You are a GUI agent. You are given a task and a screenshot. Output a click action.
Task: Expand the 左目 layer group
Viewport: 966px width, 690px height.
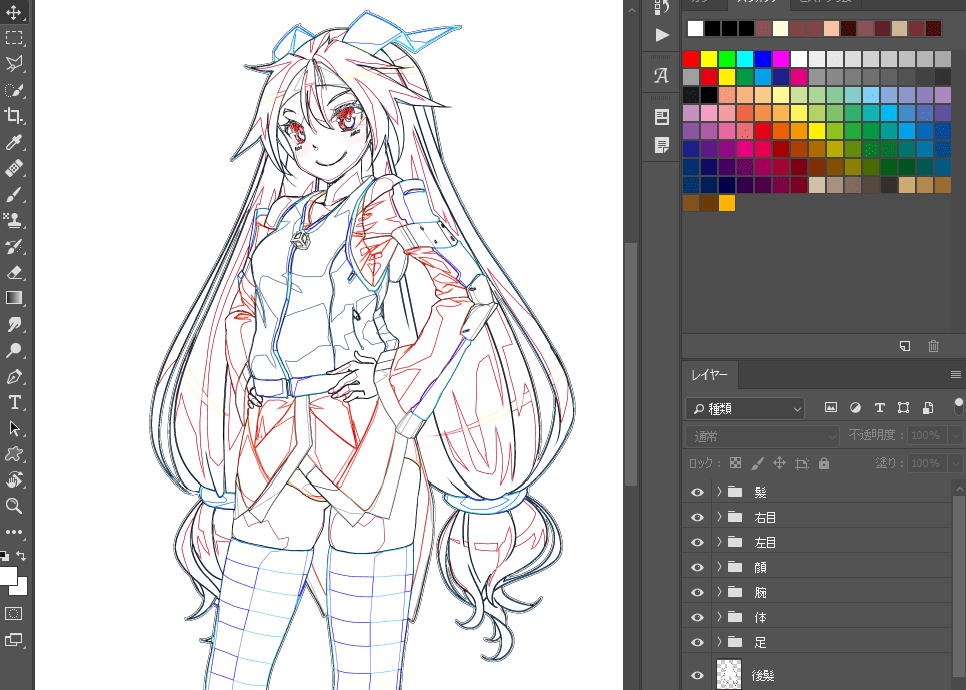coord(719,542)
